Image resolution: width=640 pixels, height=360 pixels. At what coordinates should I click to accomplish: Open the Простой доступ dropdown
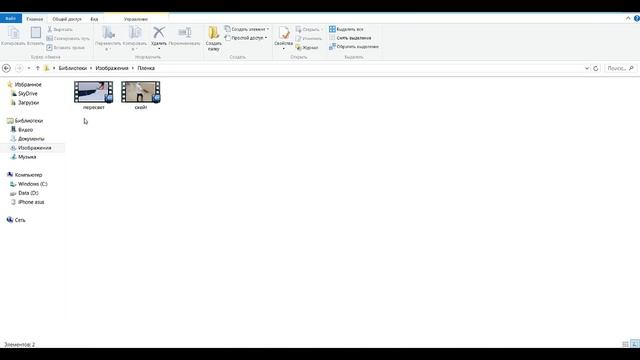coord(246,38)
